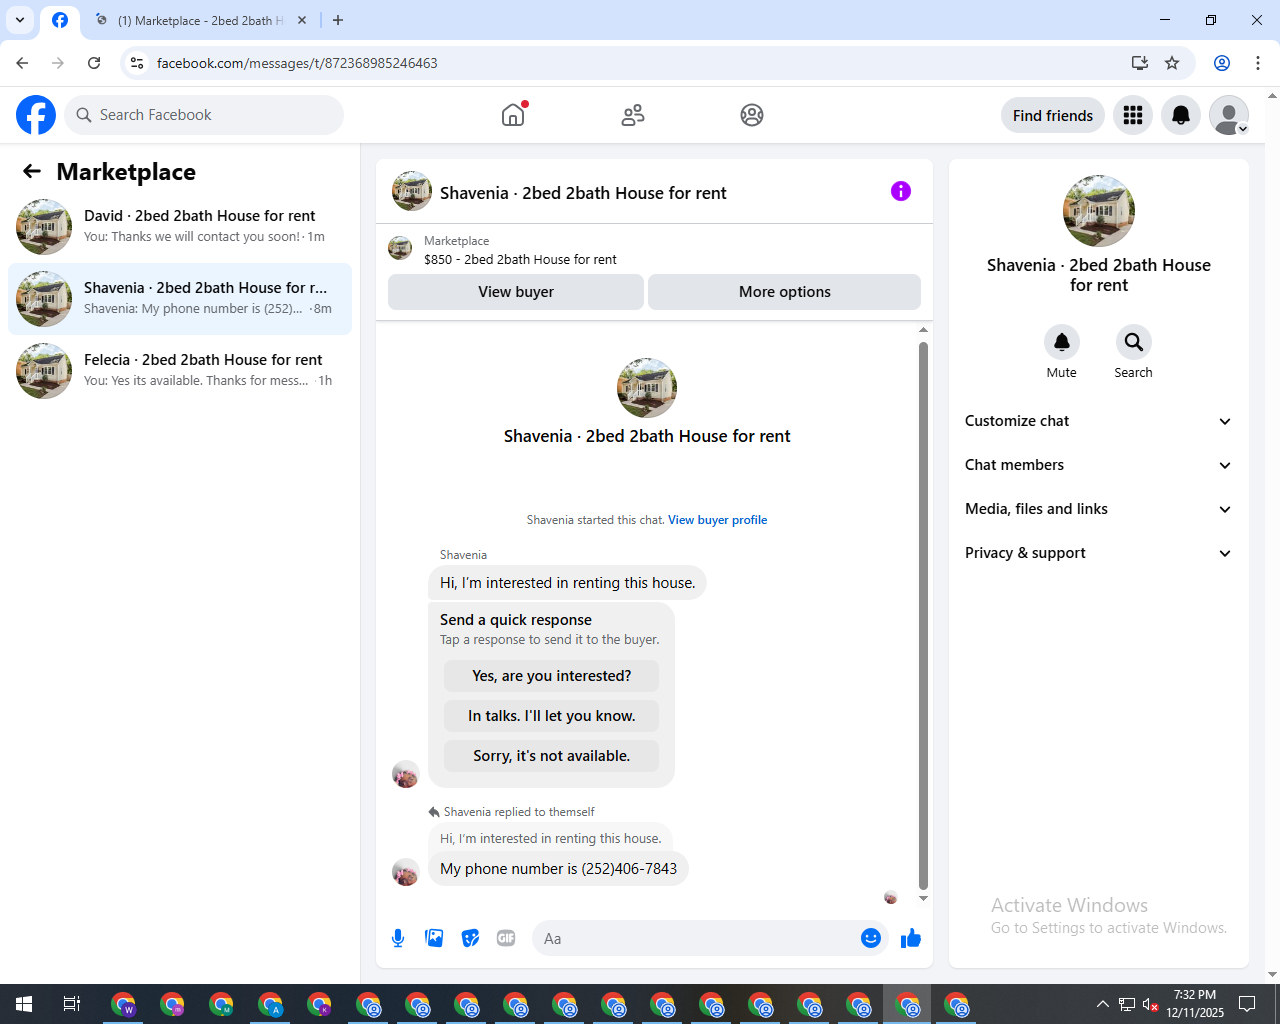Click the Find friends button
The width and height of the screenshot is (1280, 1024).
[x=1053, y=115]
